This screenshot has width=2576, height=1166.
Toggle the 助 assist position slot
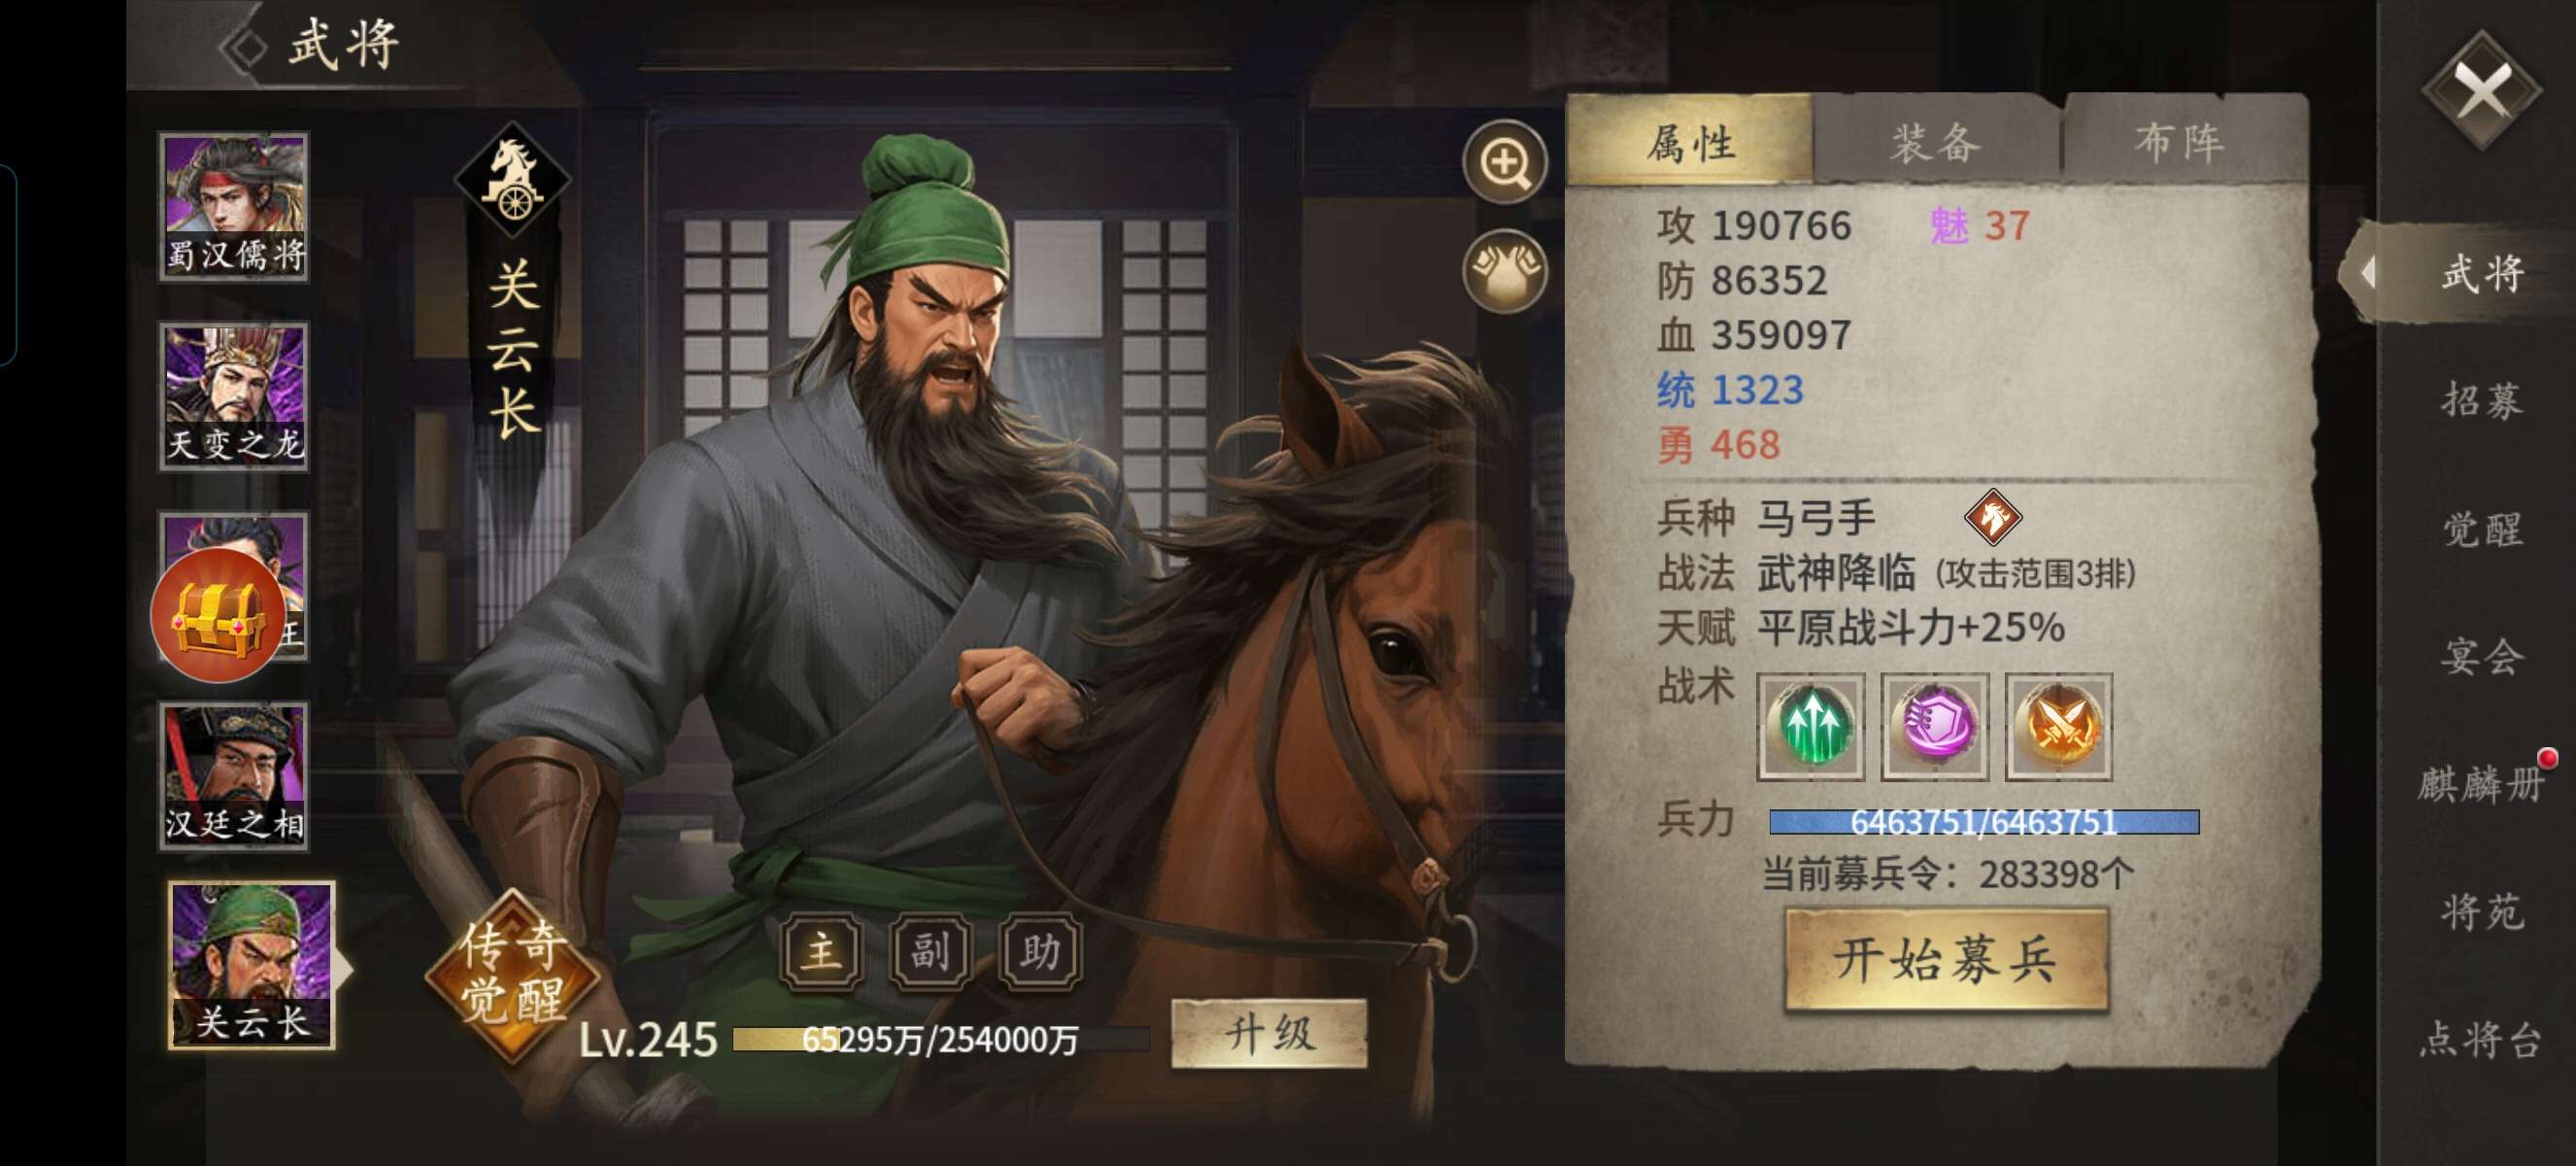pos(1040,951)
